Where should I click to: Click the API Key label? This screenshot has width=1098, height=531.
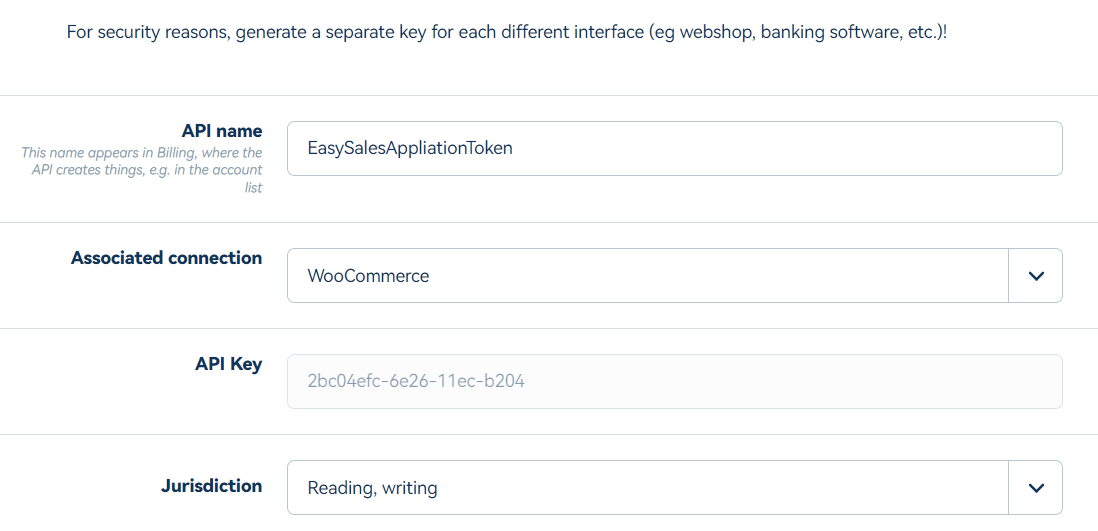coord(228,364)
